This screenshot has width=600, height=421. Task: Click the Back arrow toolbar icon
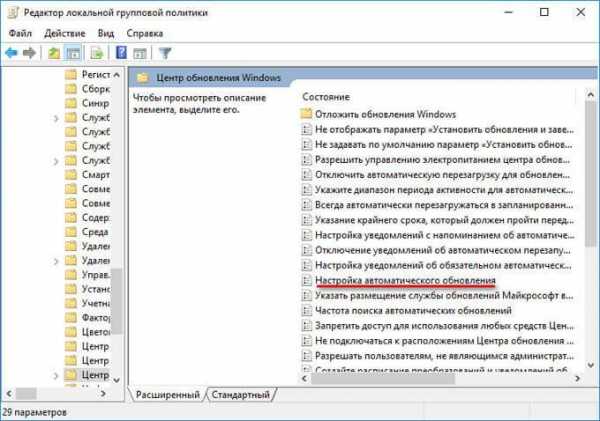(11, 53)
